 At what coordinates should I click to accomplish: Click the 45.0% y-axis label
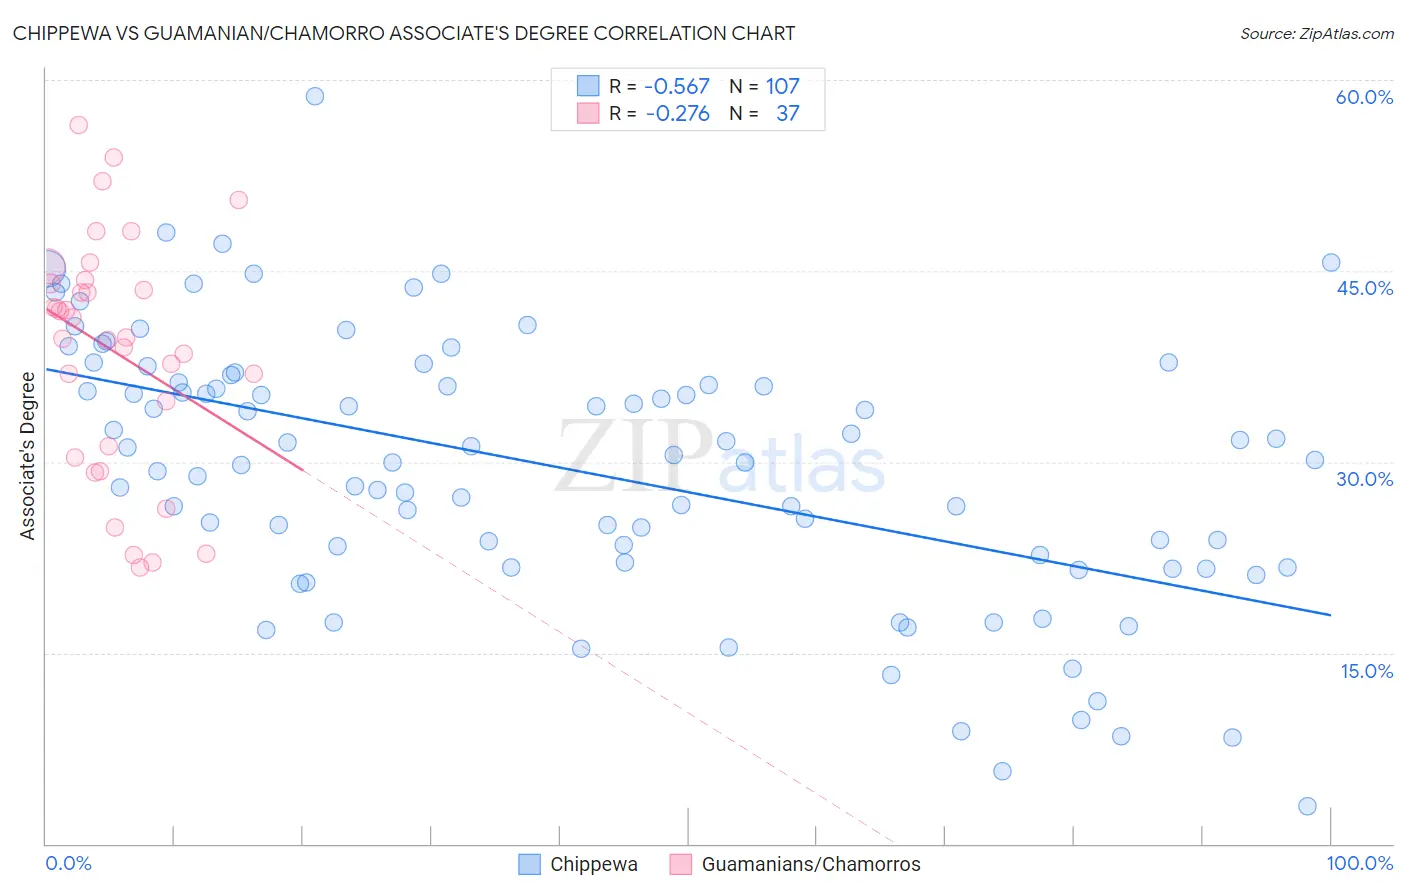click(1364, 288)
